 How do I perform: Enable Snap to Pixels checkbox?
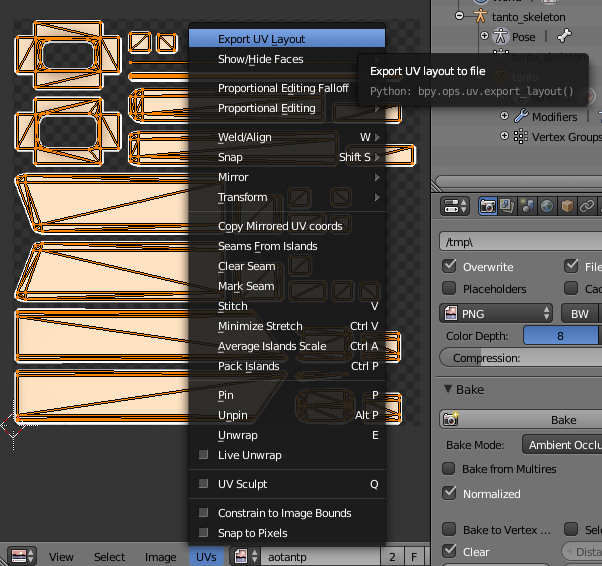(x=203, y=533)
